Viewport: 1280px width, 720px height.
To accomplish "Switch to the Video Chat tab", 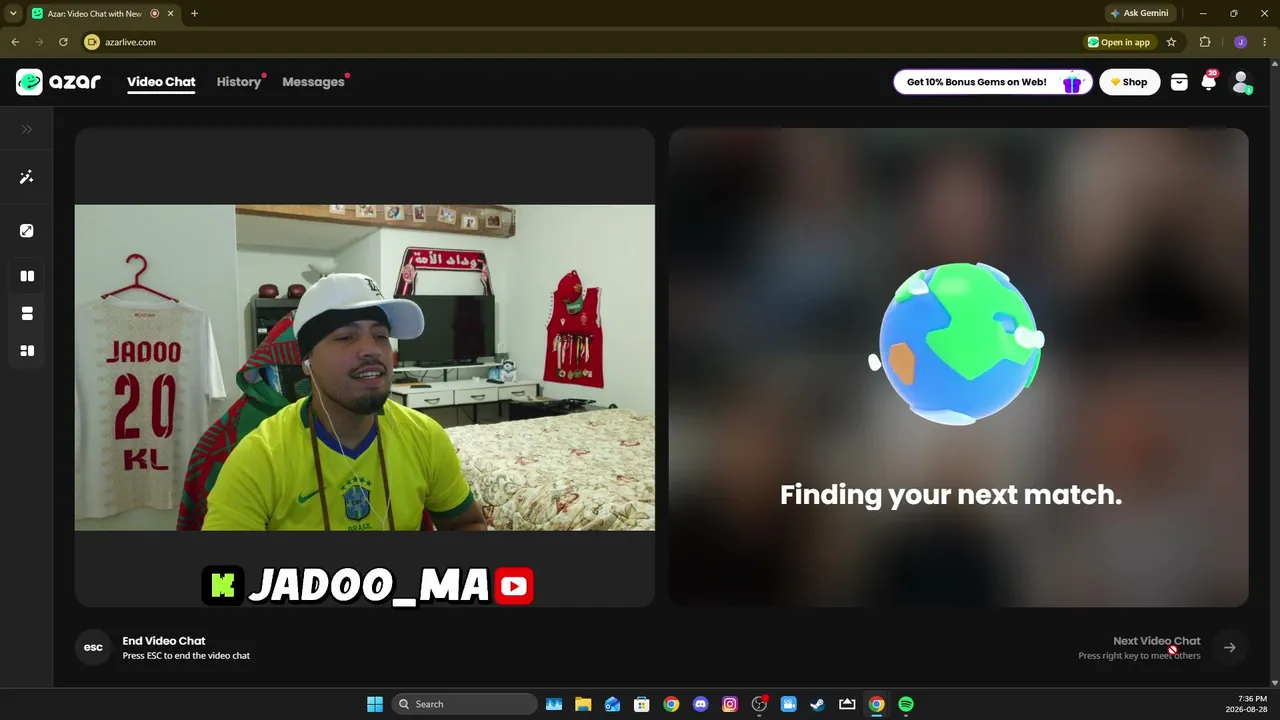I will pyautogui.click(x=161, y=82).
